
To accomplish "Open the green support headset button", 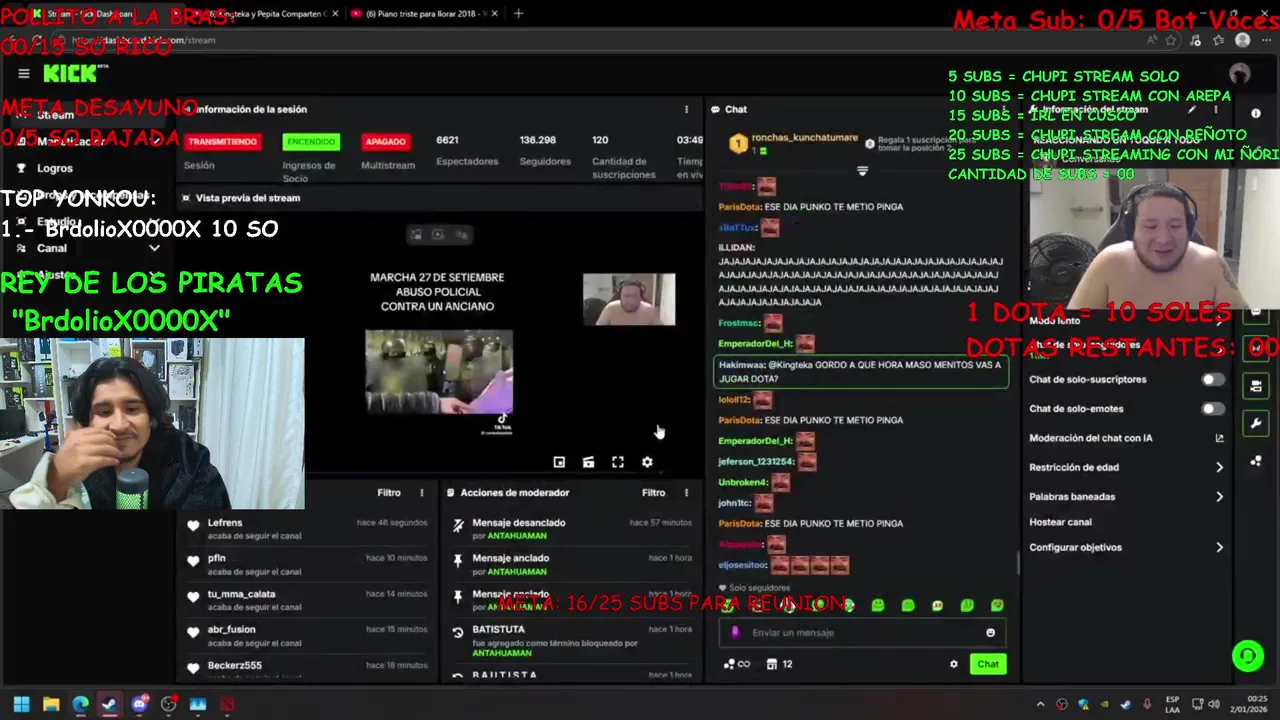I will point(1247,656).
